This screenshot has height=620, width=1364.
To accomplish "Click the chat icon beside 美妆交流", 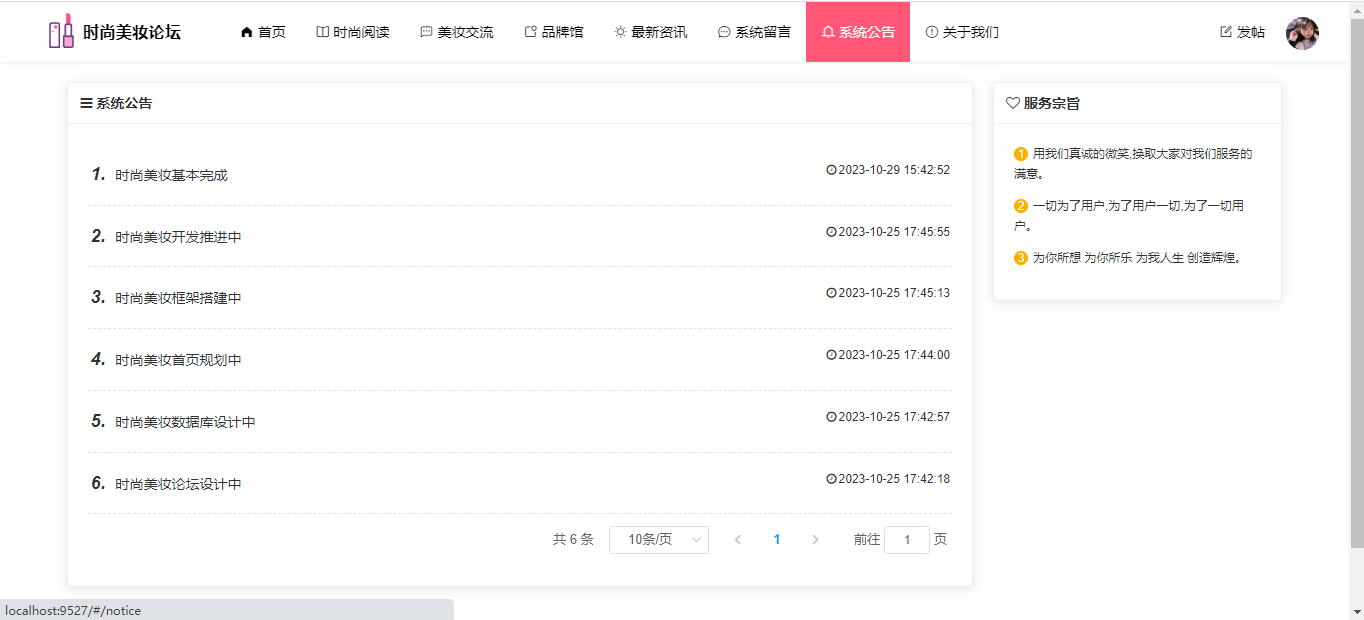I will point(426,32).
